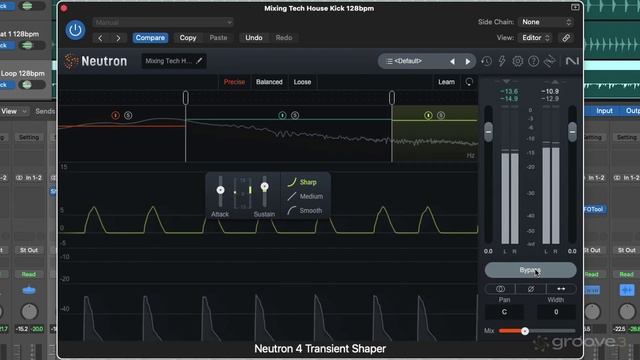The height and width of the screenshot is (360, 640).
Task: Click the Compare button
Action: pos(150,38)
